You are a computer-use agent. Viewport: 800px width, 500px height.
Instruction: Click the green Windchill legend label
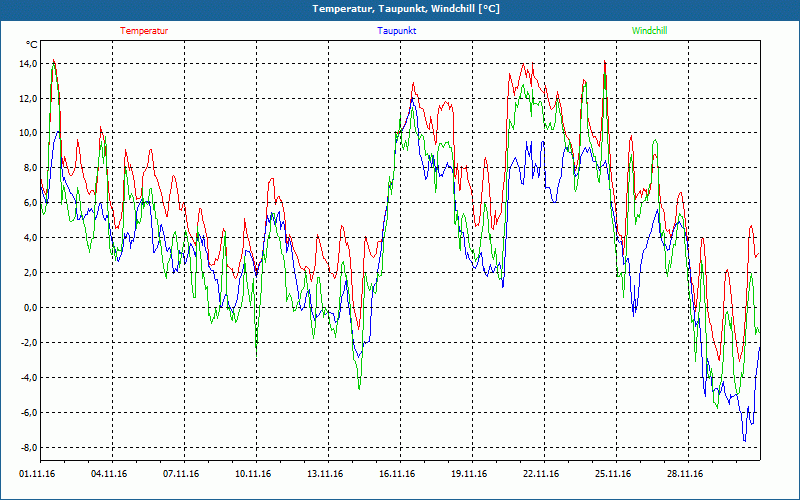pos(649,31)
